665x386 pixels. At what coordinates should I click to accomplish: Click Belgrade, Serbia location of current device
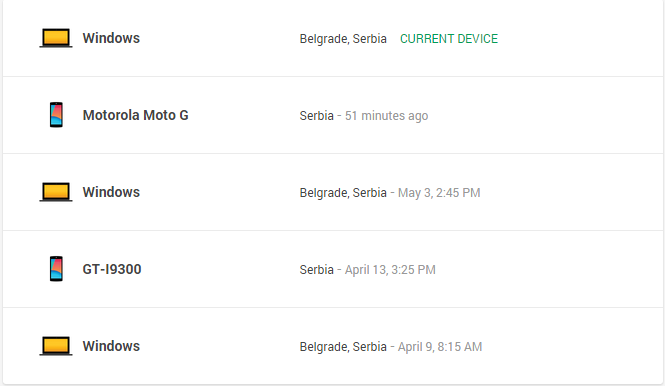coord(343,39)
